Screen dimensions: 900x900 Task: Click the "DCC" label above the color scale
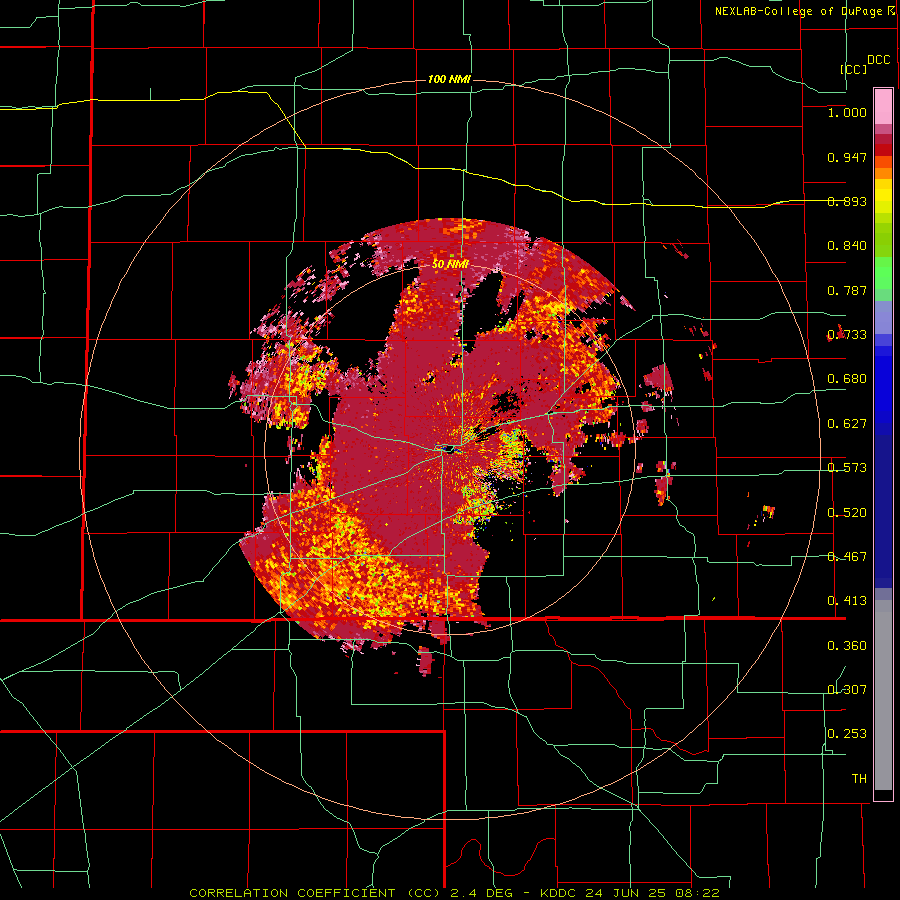tap(879, 60)
